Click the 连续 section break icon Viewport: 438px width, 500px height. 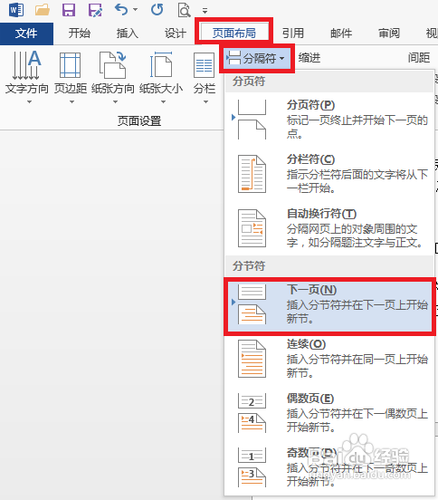252,359
